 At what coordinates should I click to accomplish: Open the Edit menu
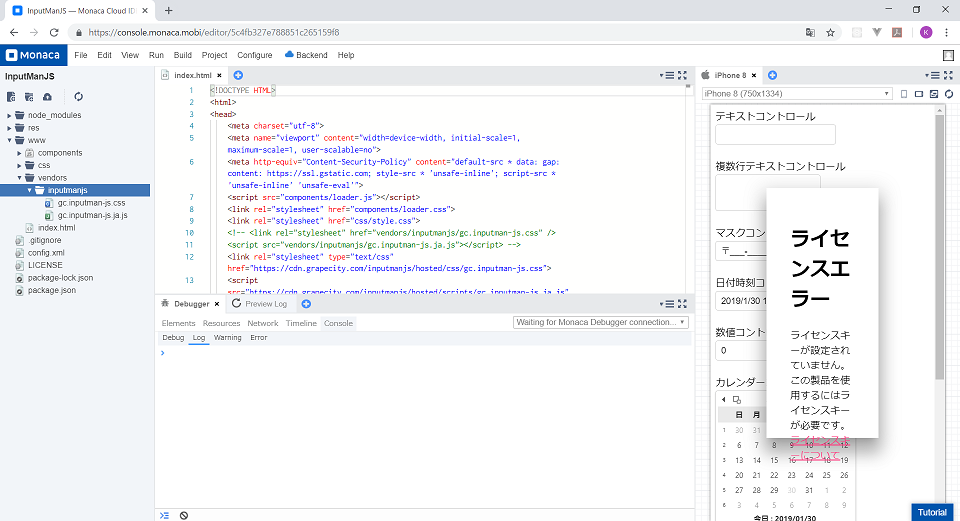pos(104,55)
